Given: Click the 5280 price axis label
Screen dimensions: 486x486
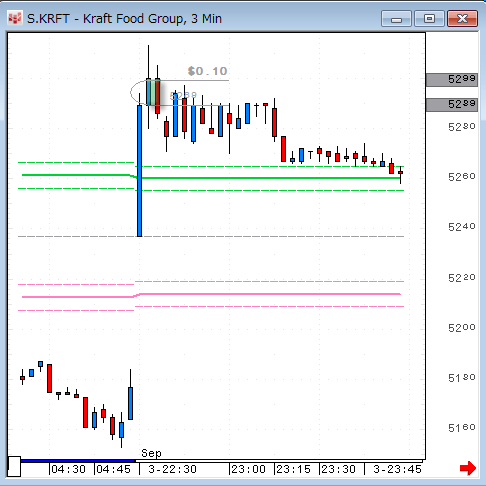Looking at the screenshot, I should click(x=462, y=127).
